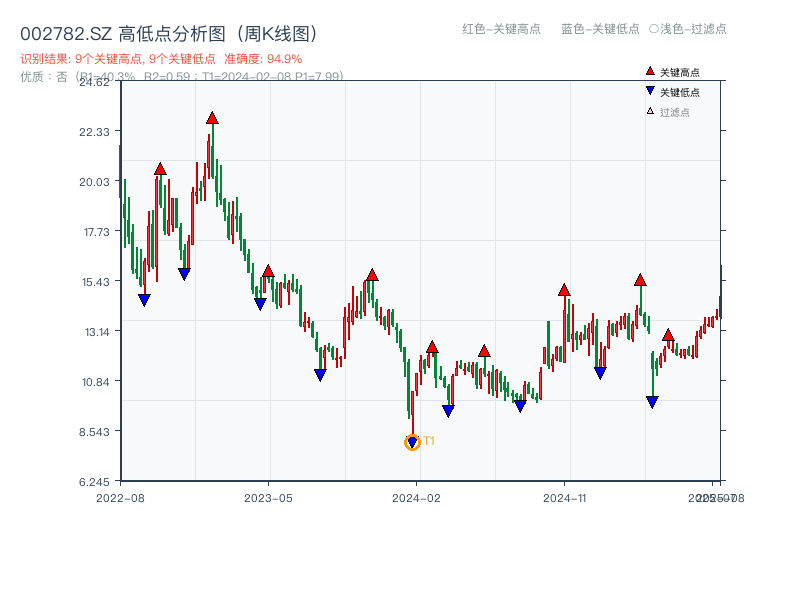Screen dimensions: 800x600
Task: Click the 2023-05 x-axis label
Action: pos(268,498)
